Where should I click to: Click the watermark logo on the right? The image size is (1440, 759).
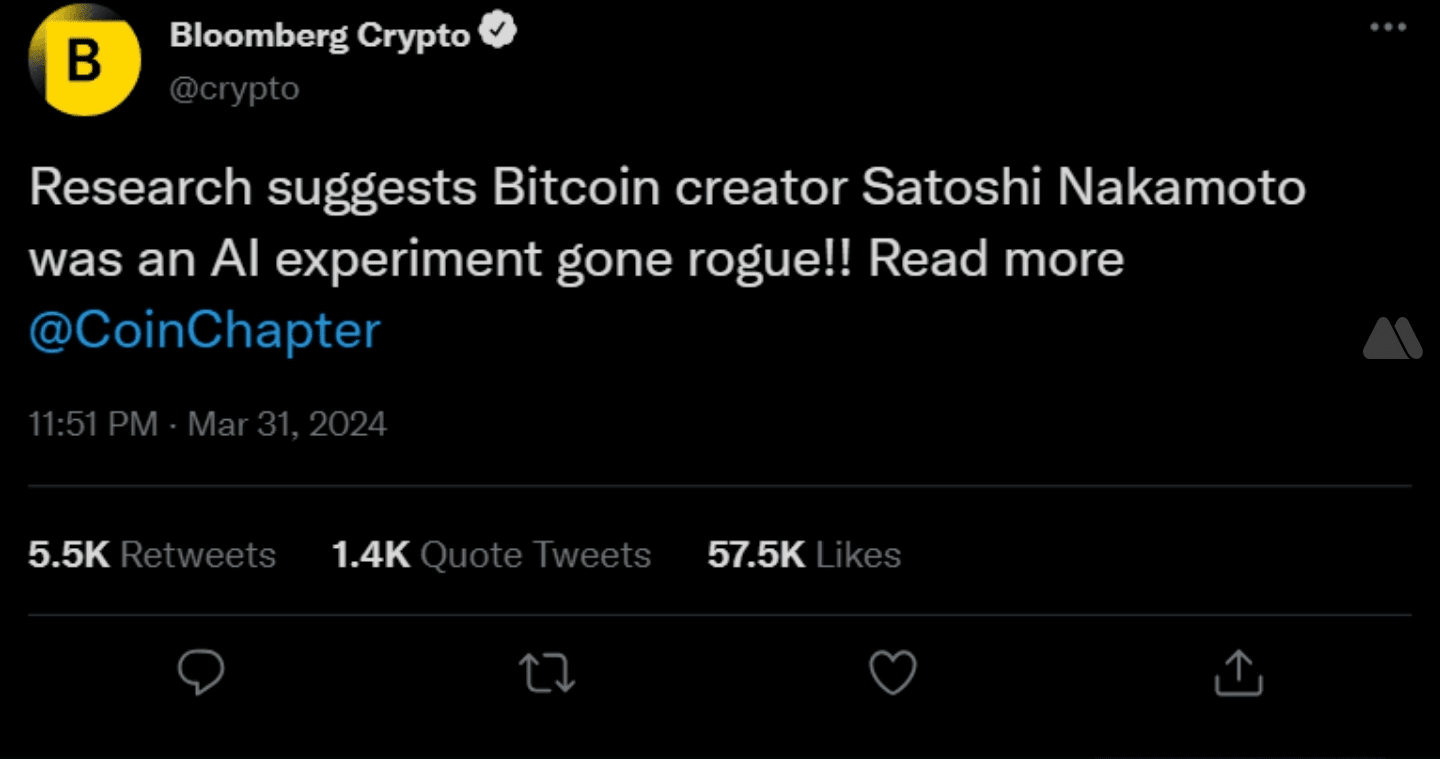(x=1393, y=338)
